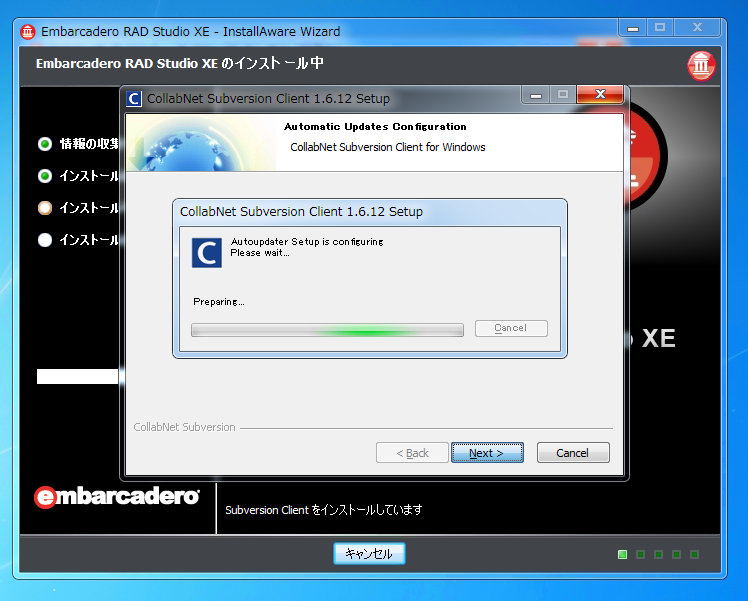Click the 'Preparing...' status text
The width and height of the screenshot is (748, 601).
coord(218,301)
